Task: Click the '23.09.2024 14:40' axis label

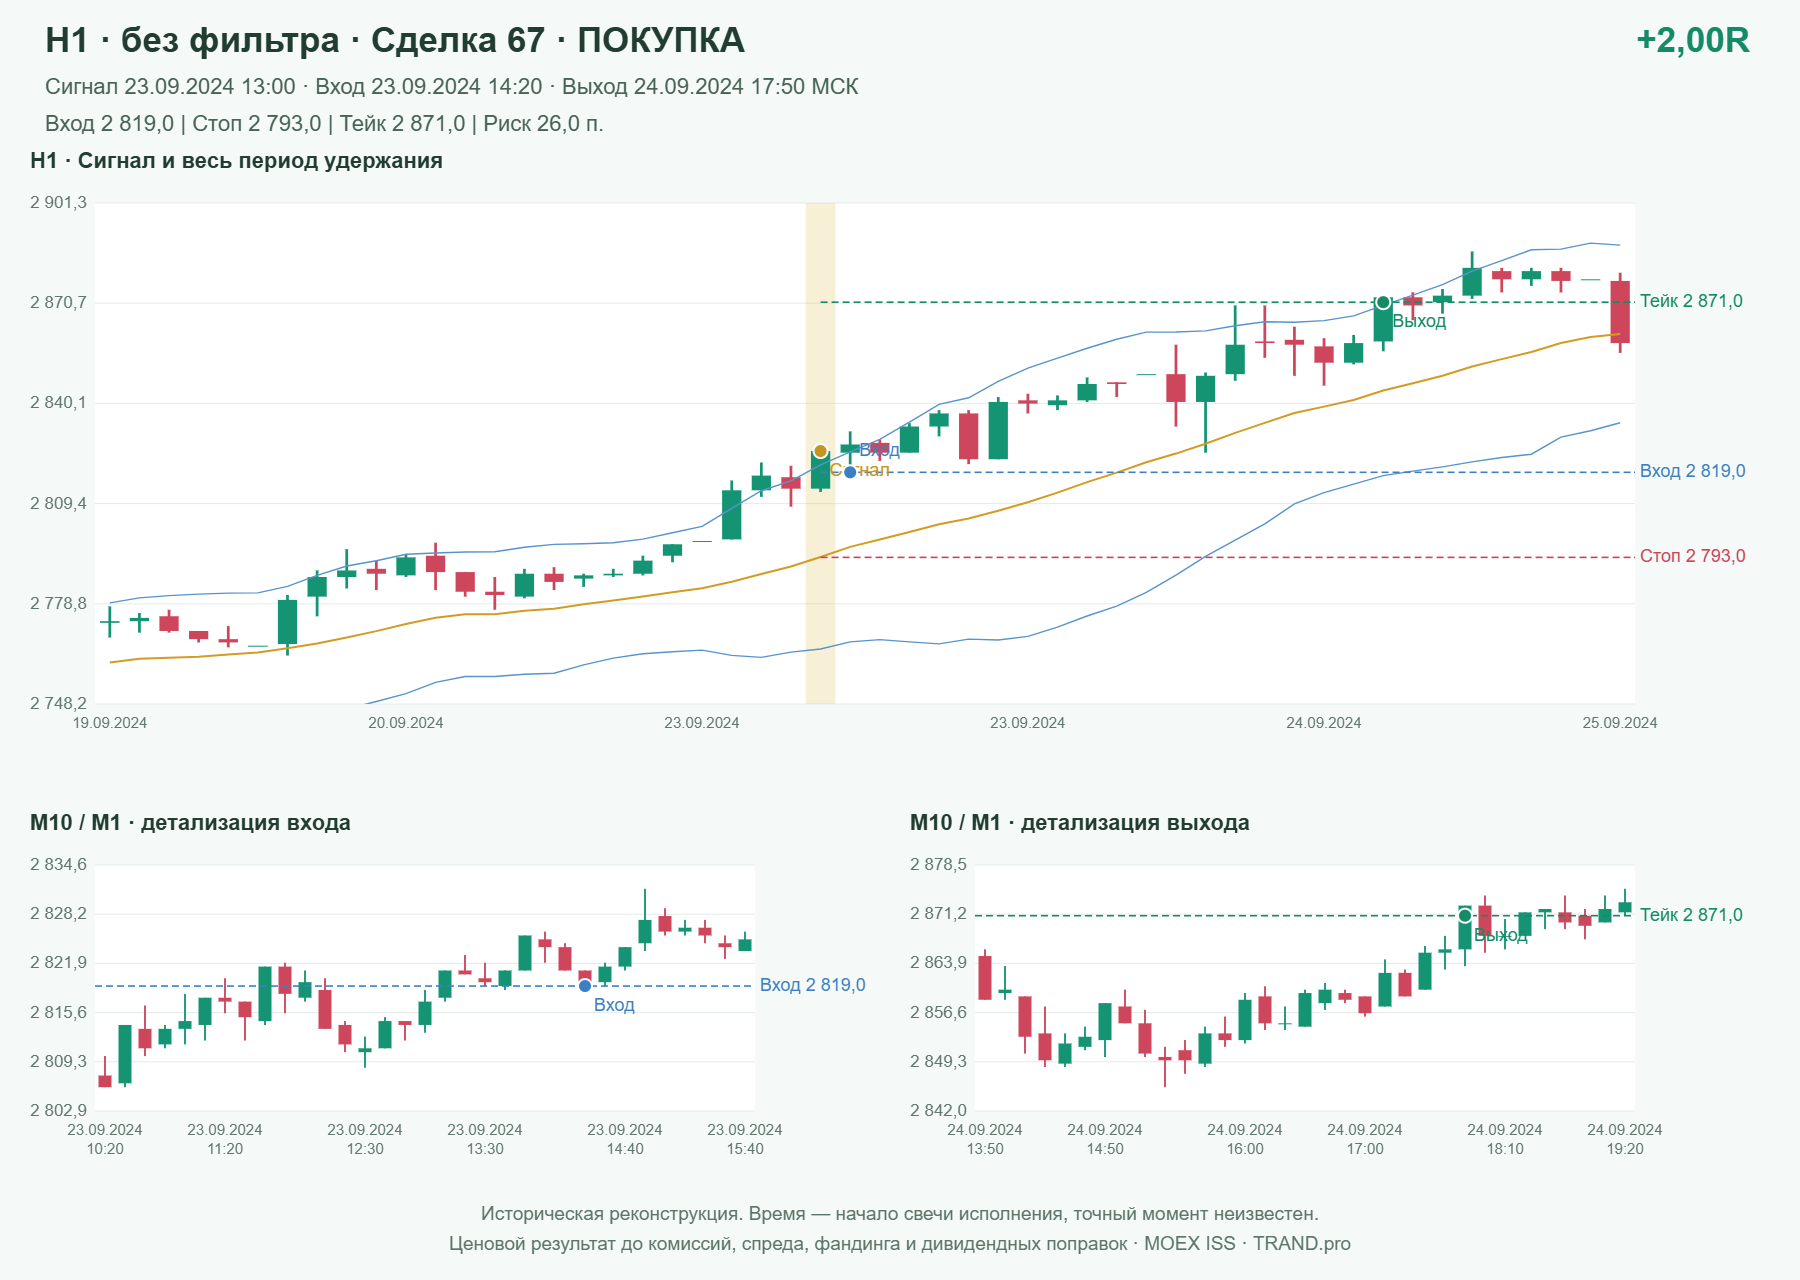Action: click(625, 1139)
